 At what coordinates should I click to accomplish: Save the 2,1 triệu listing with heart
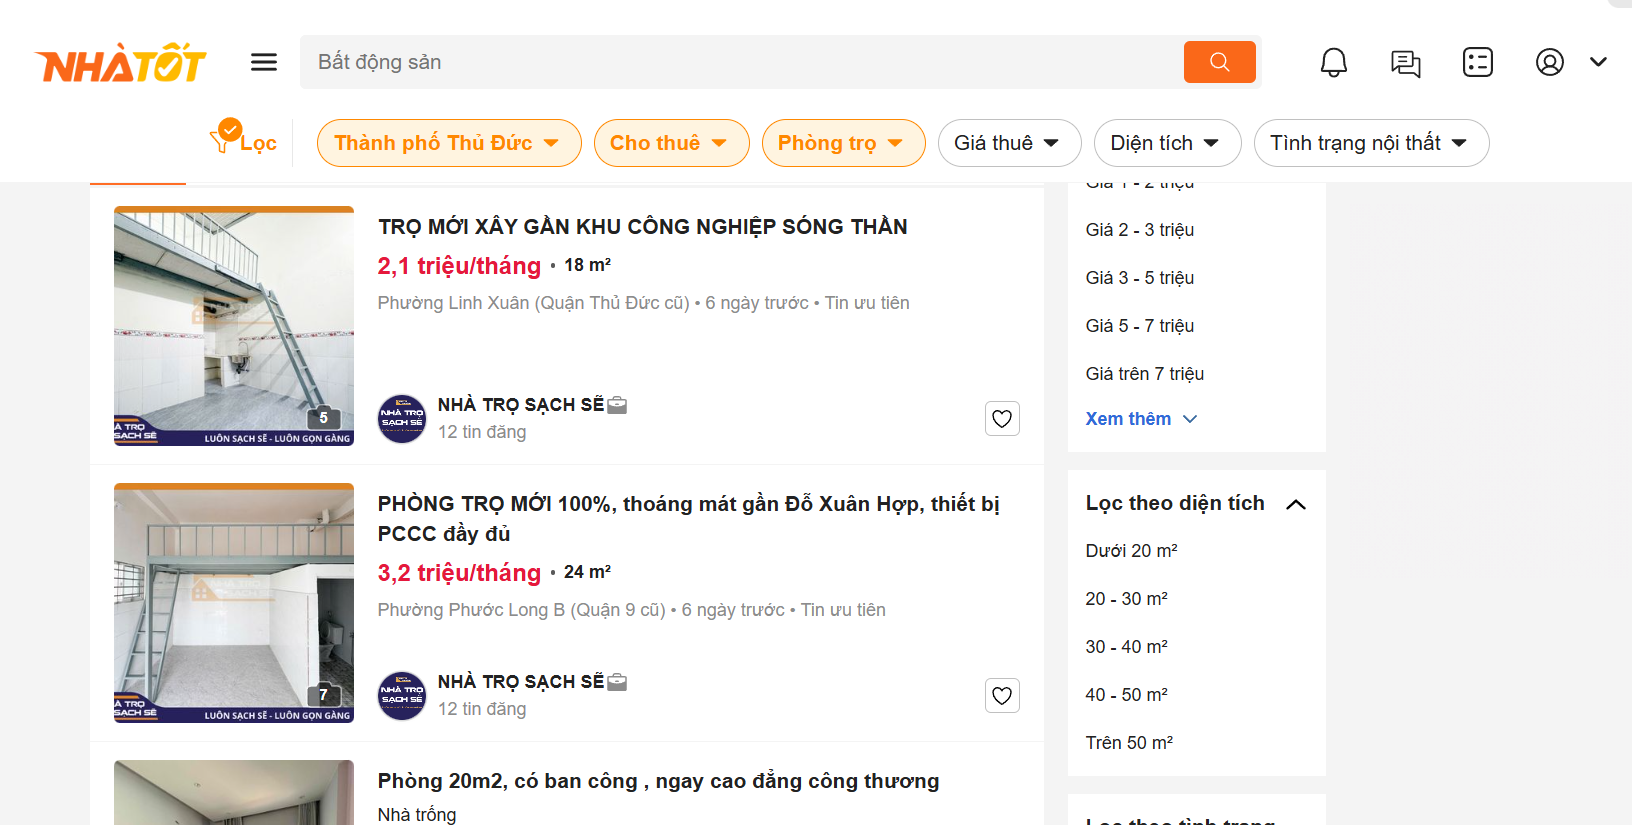coord(1002,418)
